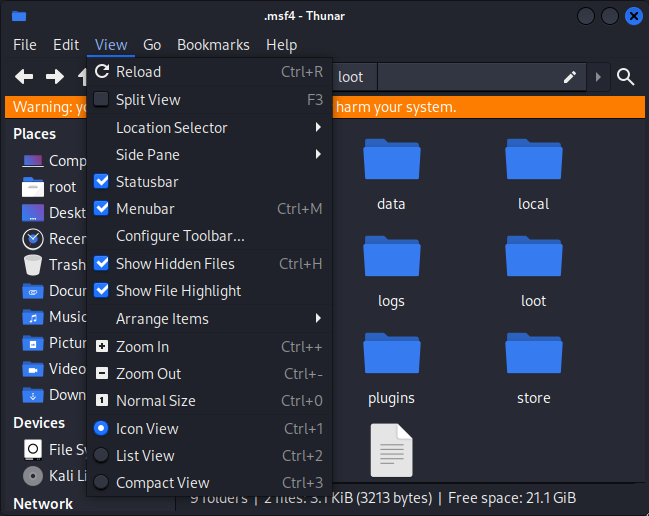This screenshot has width=649, height=516.
Task: Open the File menu
Action: pyautogui.click(x=25, y=45)
